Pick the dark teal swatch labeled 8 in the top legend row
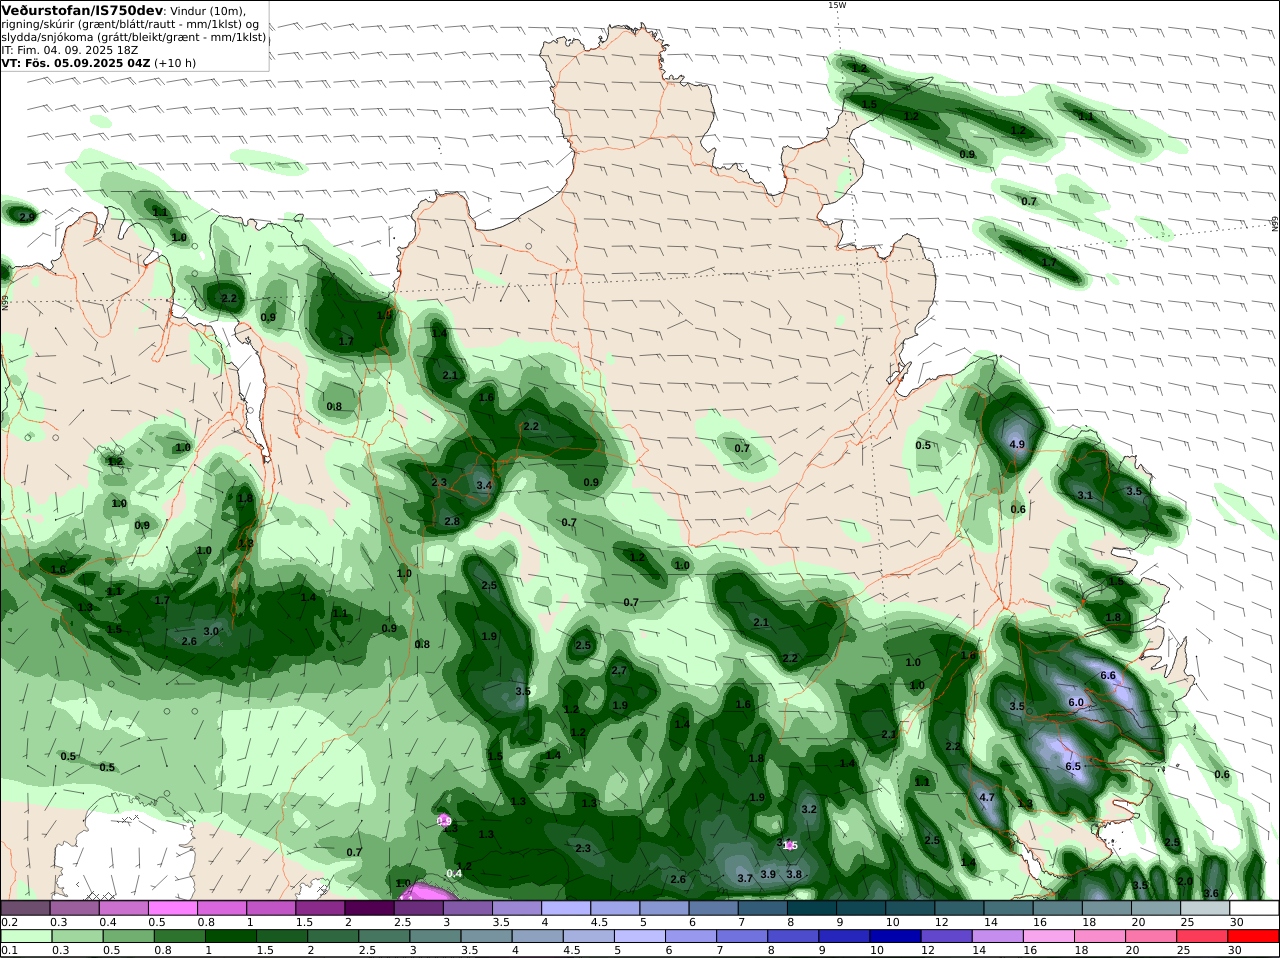1280x958 pixels. pos(813,907)
